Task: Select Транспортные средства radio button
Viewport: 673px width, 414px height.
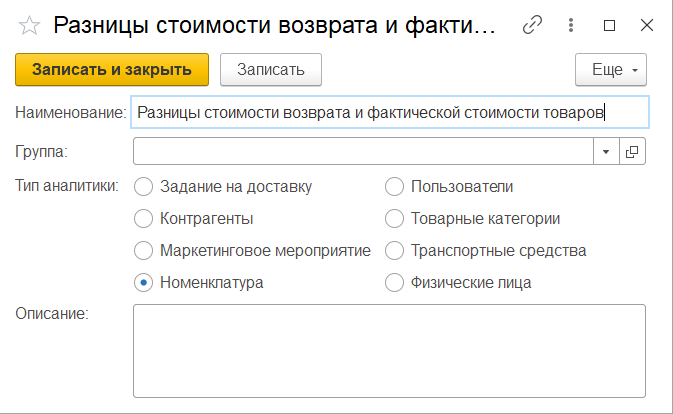Action: (394, 250)
